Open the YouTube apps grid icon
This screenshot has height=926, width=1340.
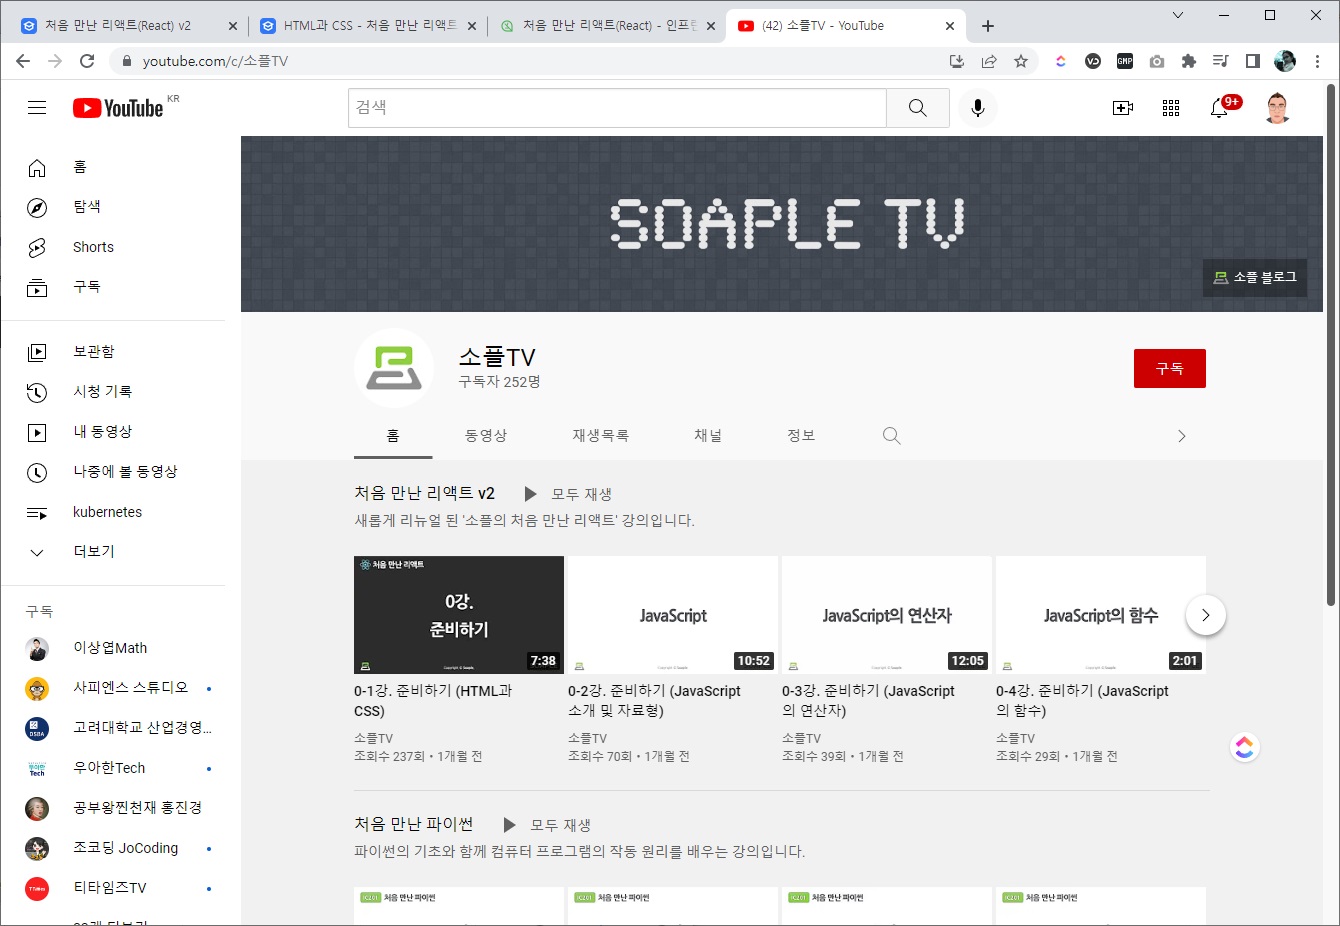pos(1171,108)
